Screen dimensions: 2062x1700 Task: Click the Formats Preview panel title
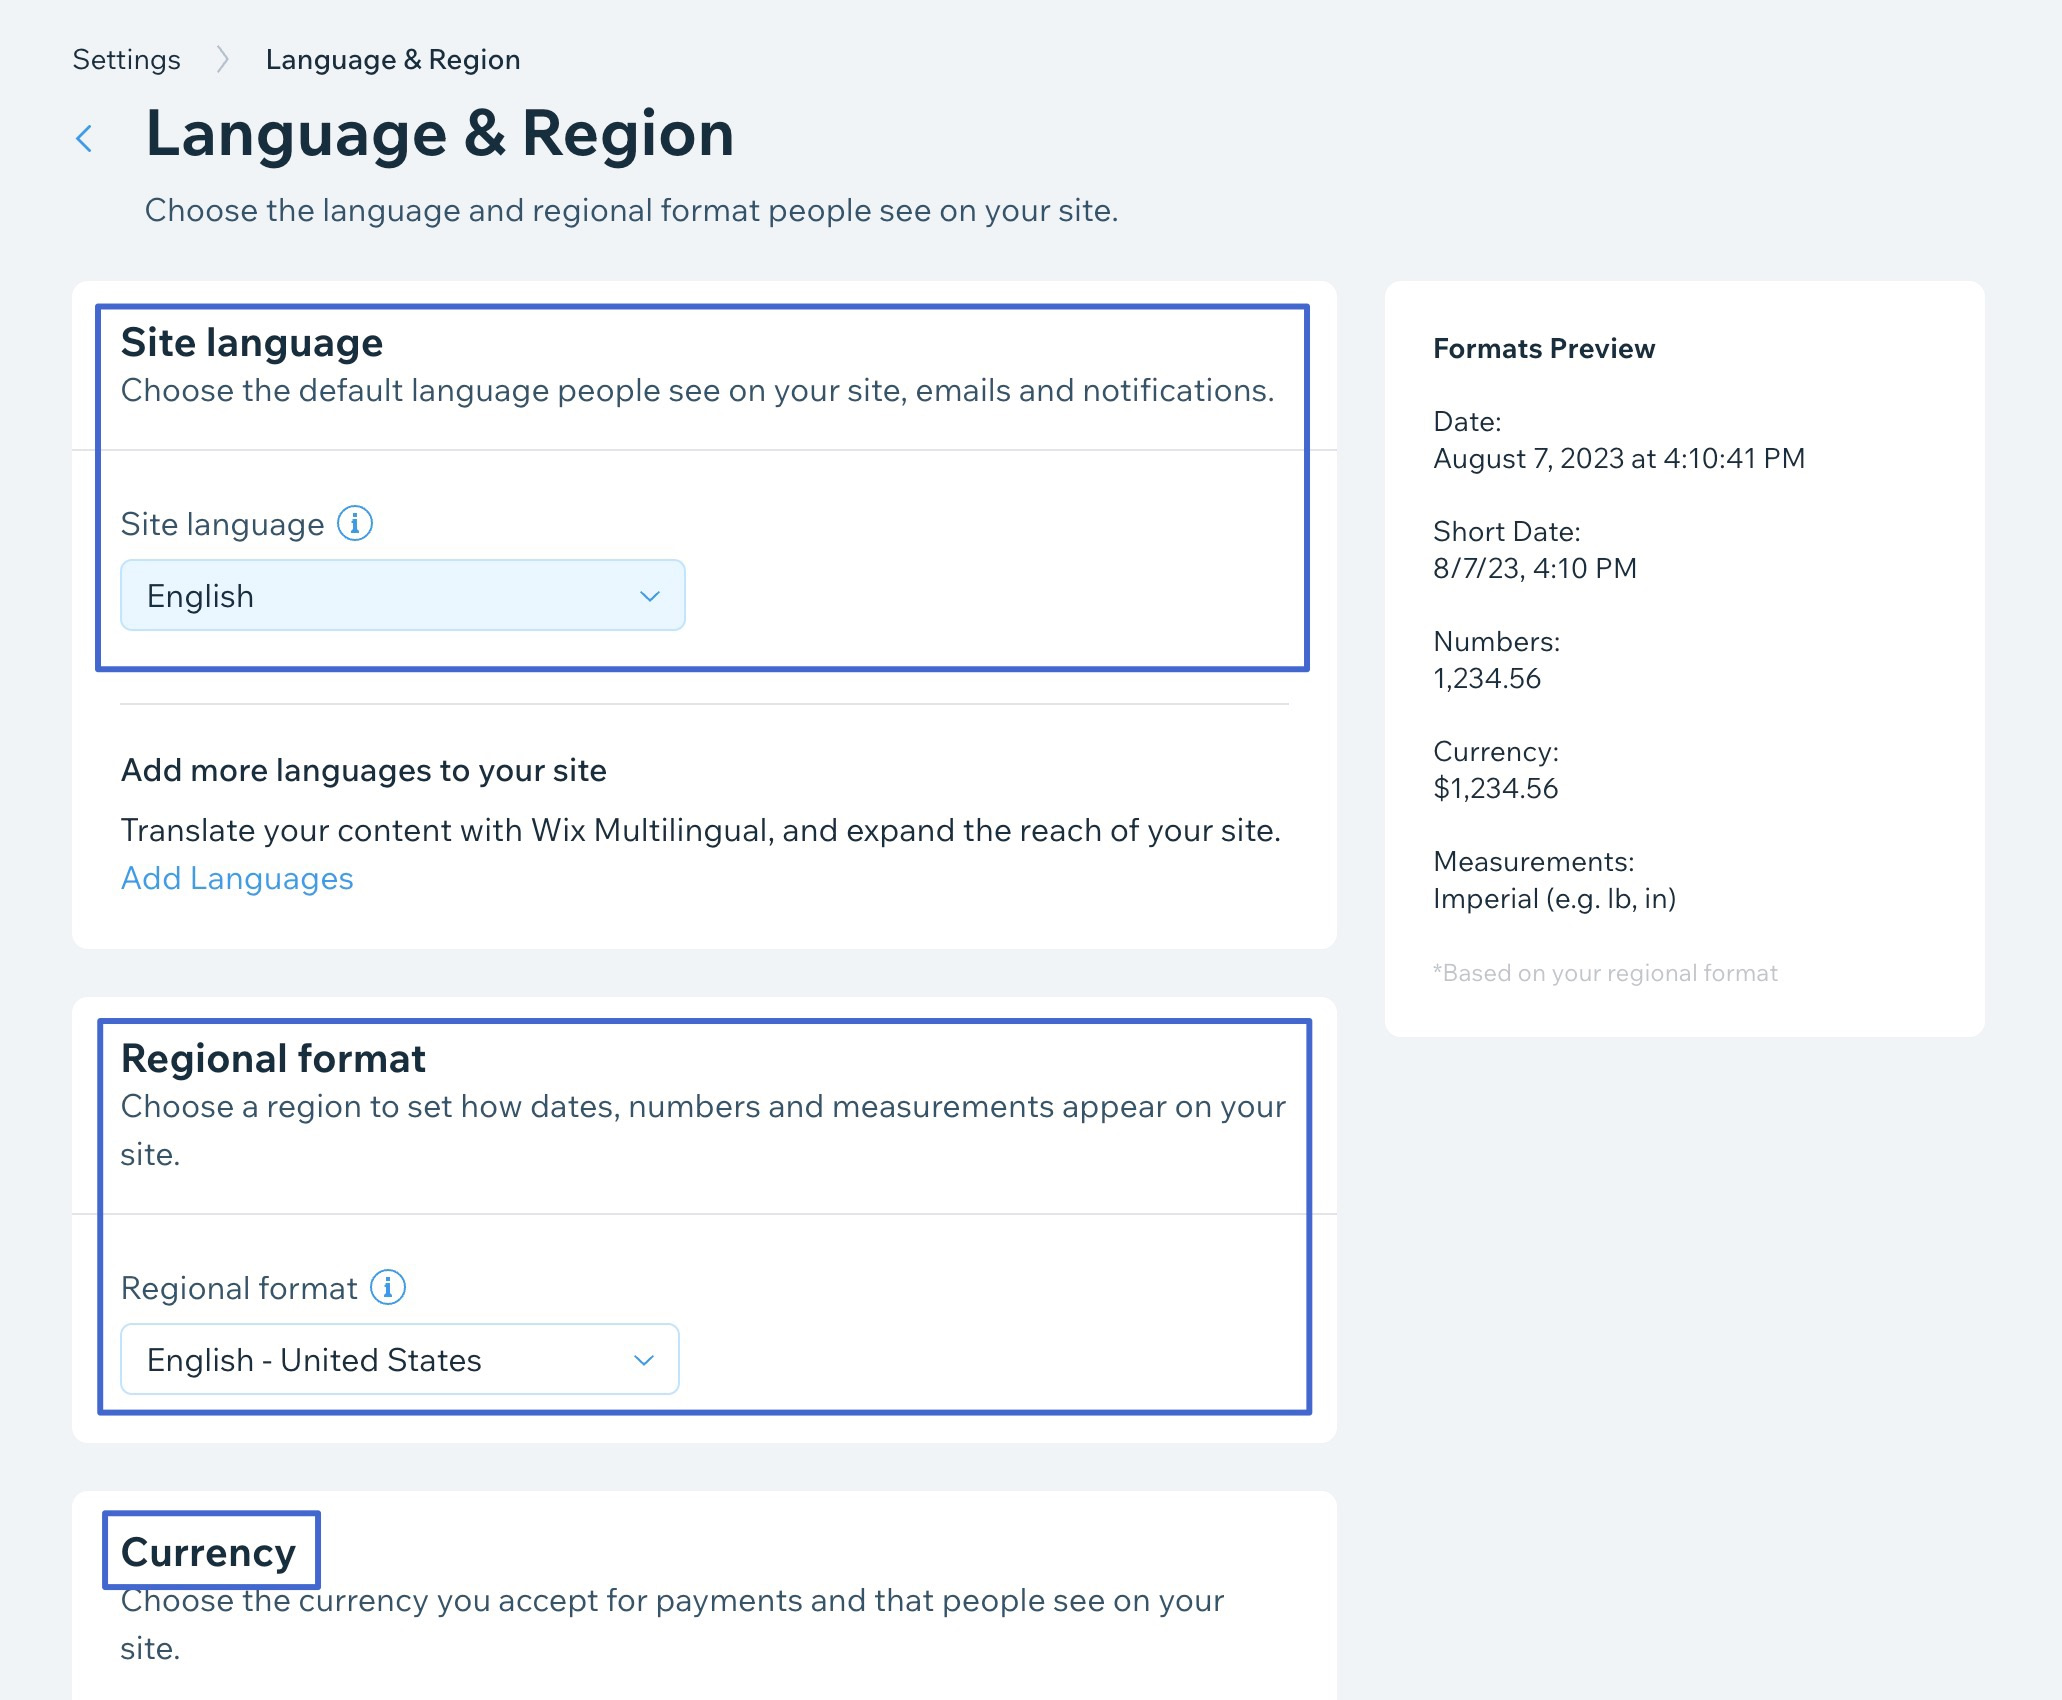point(1543,348)
